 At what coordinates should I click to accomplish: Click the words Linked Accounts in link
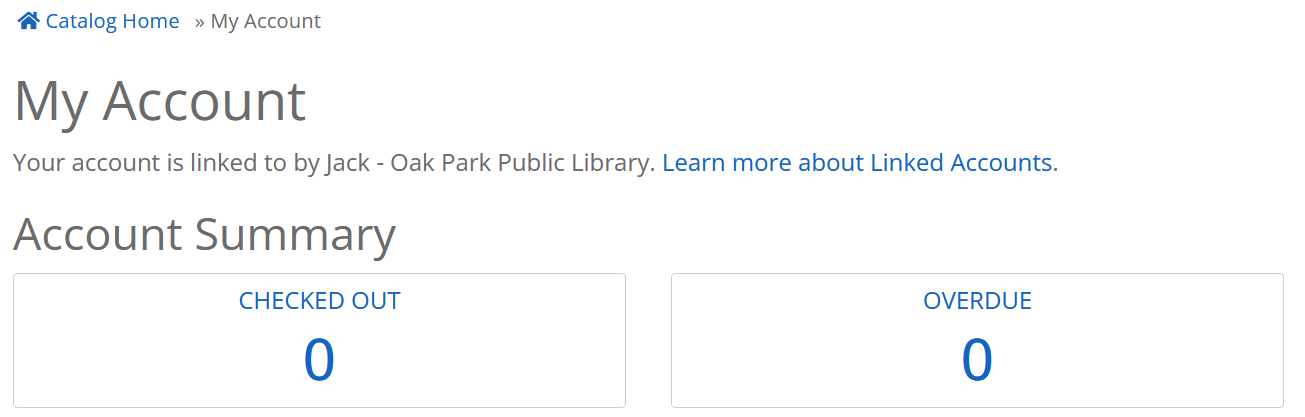coord(961,163)
